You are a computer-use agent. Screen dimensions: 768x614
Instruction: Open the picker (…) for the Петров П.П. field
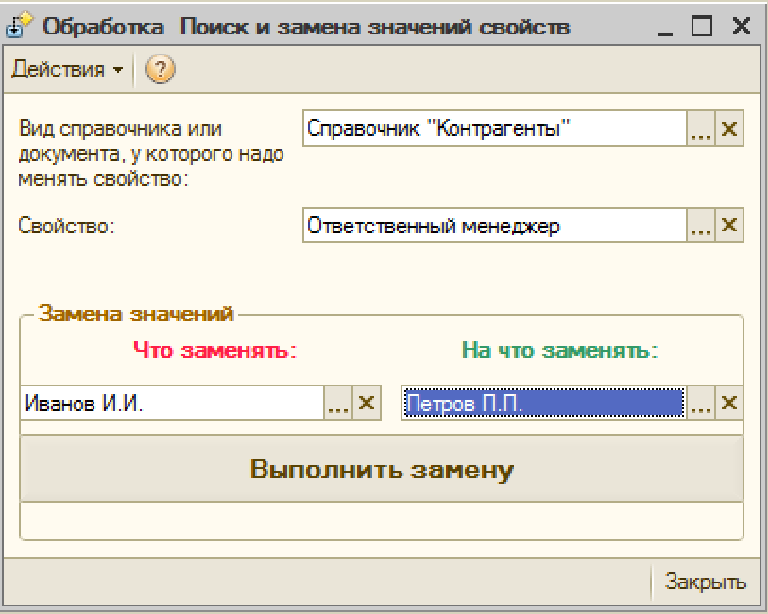(x=701, y=403)
